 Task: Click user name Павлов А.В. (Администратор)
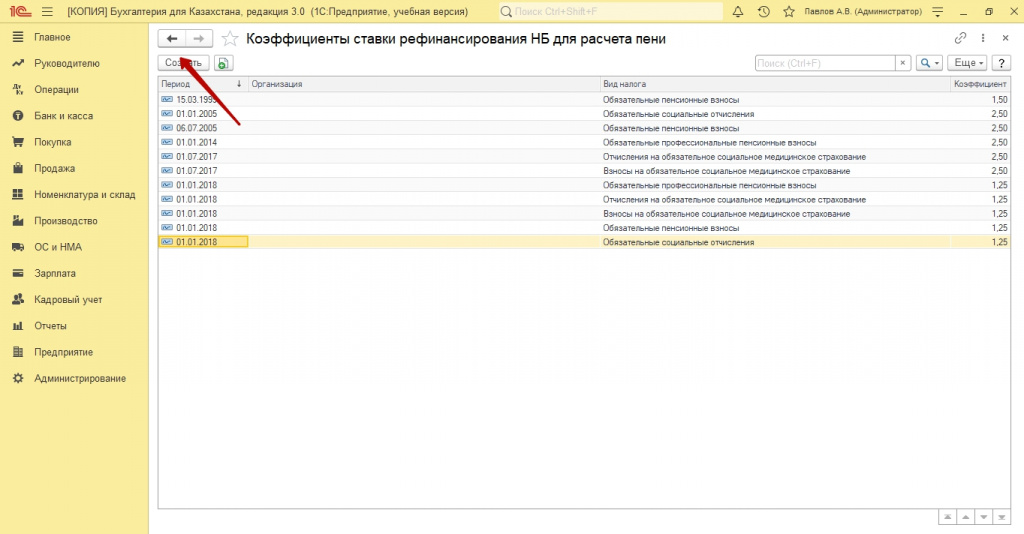(x=863, y=12)
